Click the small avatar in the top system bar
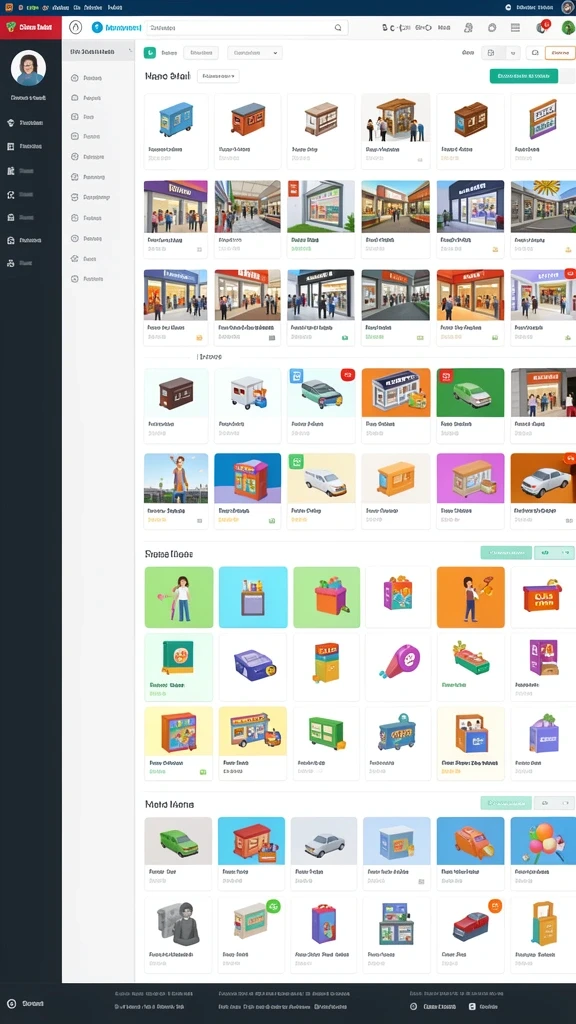This screenshot has width=576, height=1024. [x=567, y=7]
